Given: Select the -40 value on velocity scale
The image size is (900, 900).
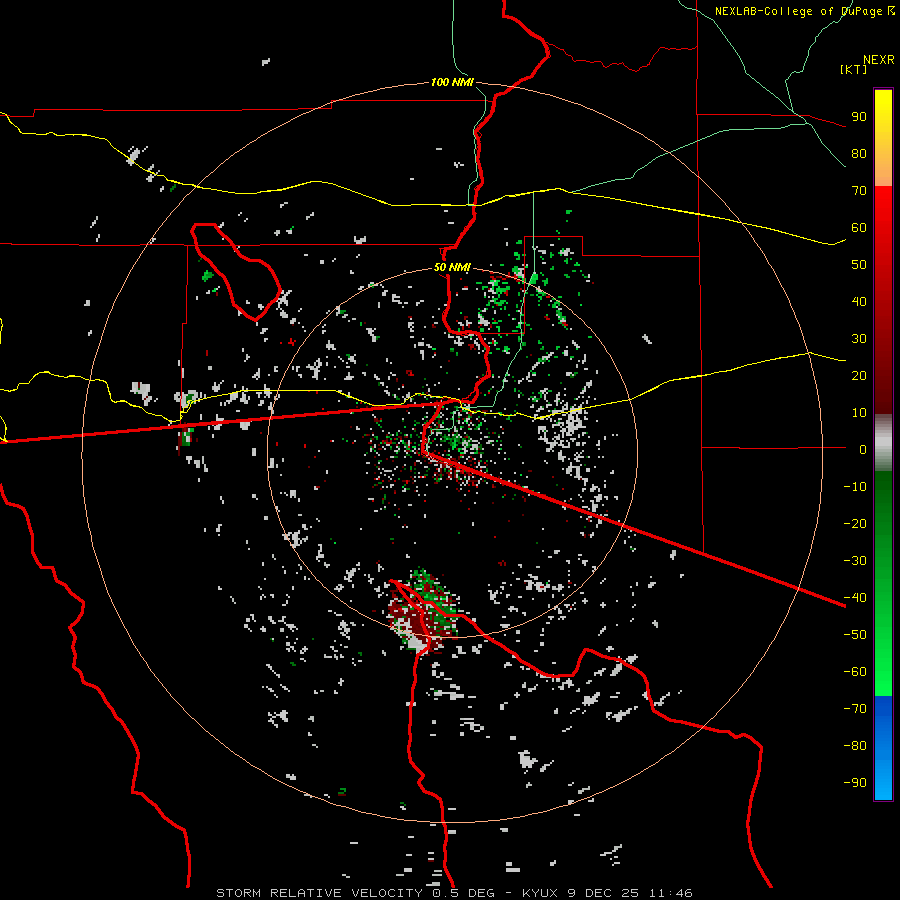Looking at the screenshot, I should 855,598.
